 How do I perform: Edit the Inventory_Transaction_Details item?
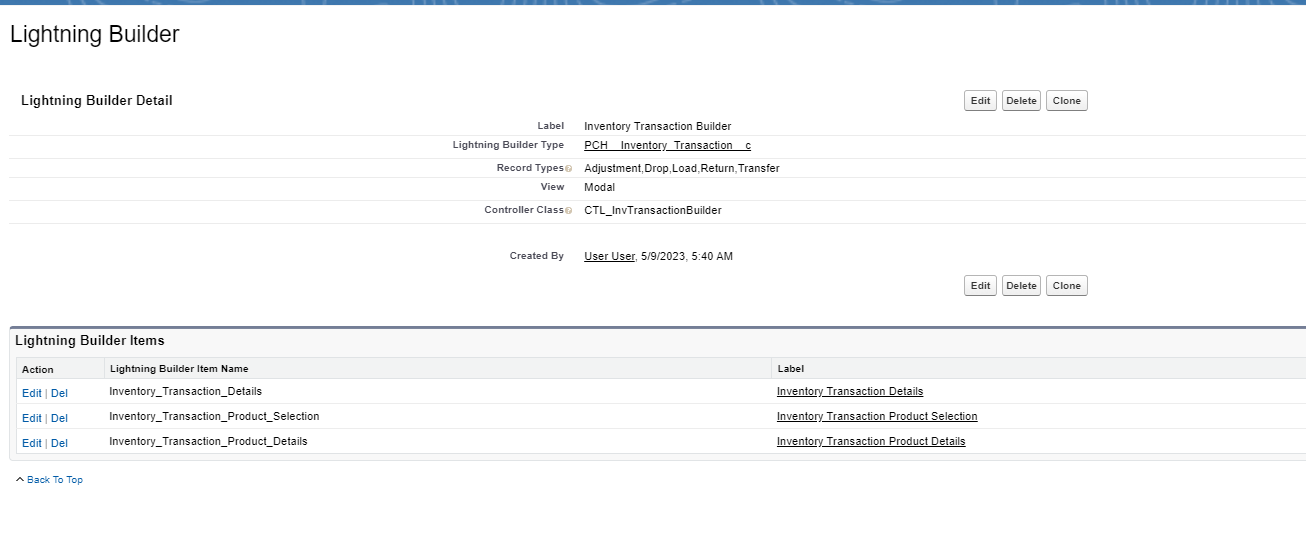(31, 393)
